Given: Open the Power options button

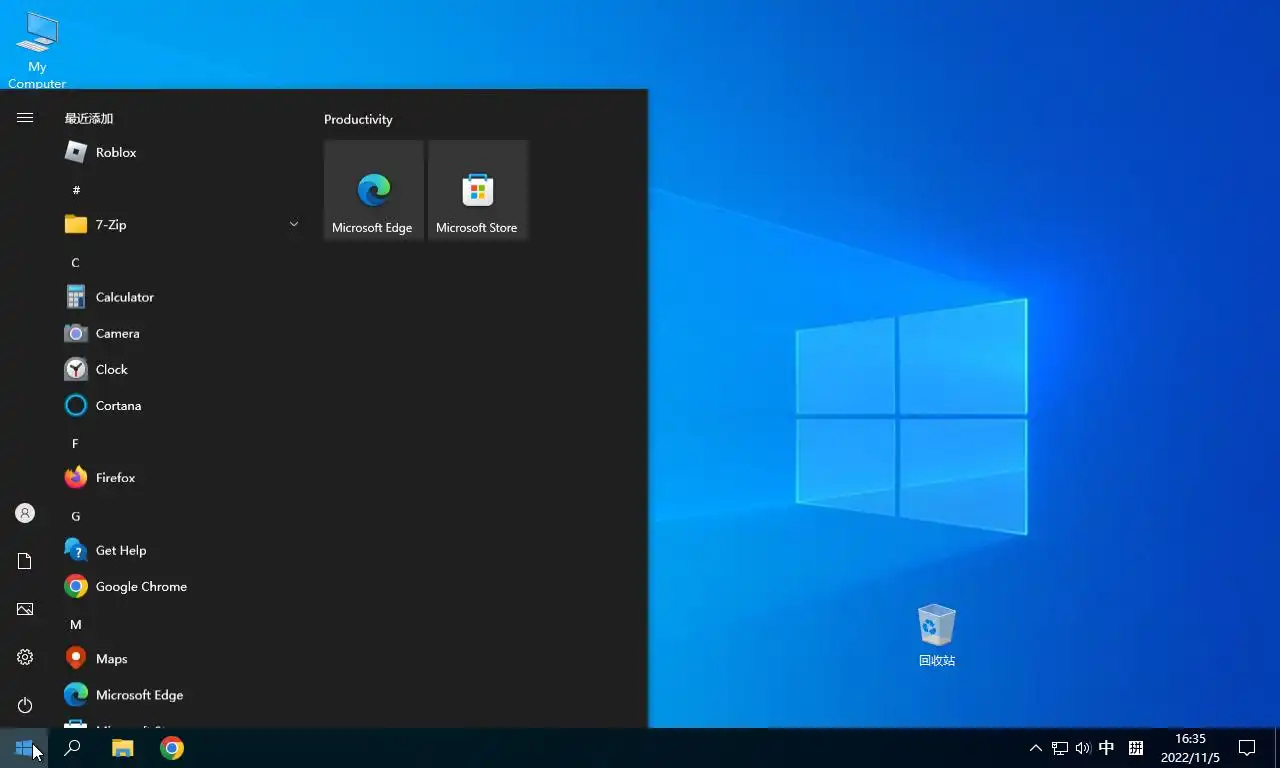Looking at the screenshot, I should point(25,705).
